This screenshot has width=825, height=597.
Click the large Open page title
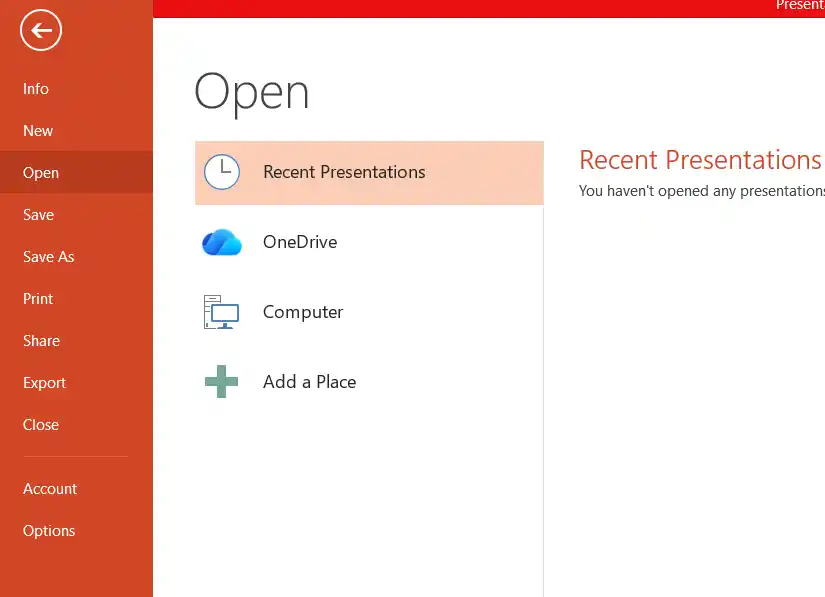click(251, 93)
